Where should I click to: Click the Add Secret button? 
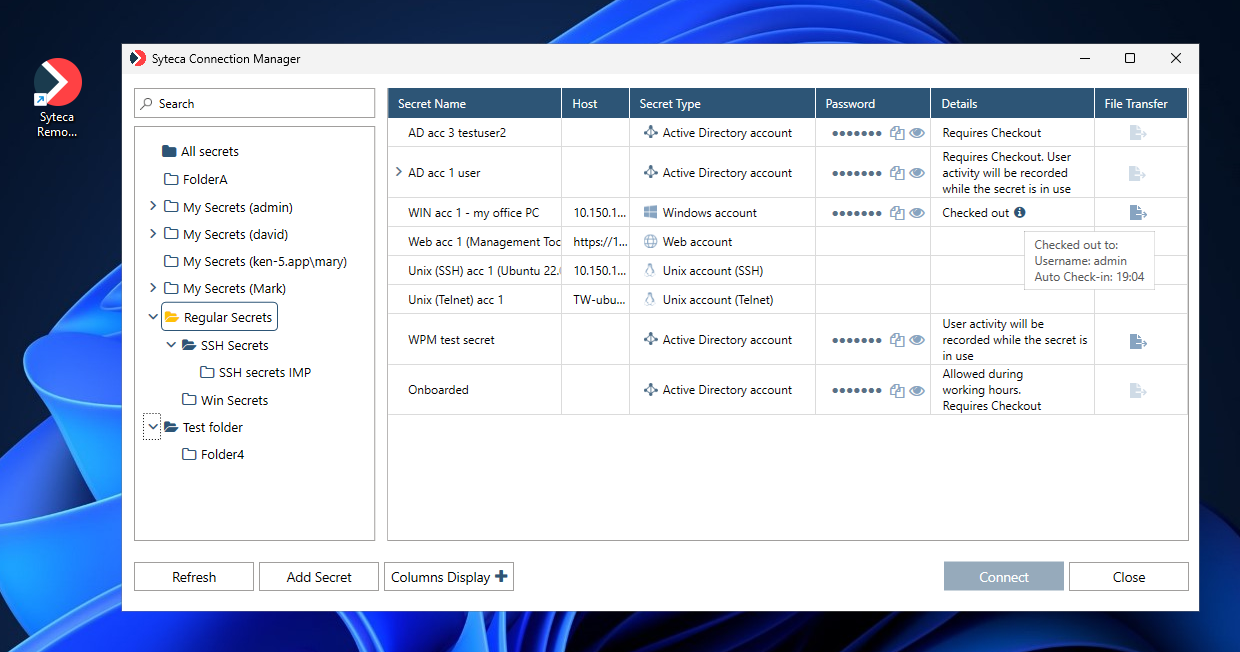[x=319, y=577]
